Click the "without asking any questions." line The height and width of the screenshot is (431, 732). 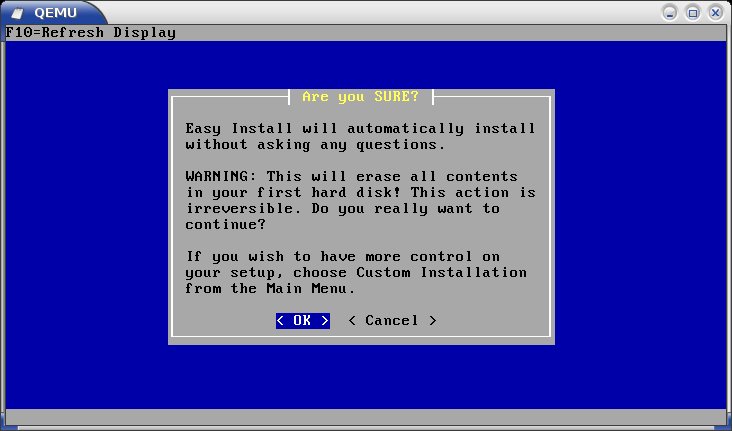click(315, 144)
